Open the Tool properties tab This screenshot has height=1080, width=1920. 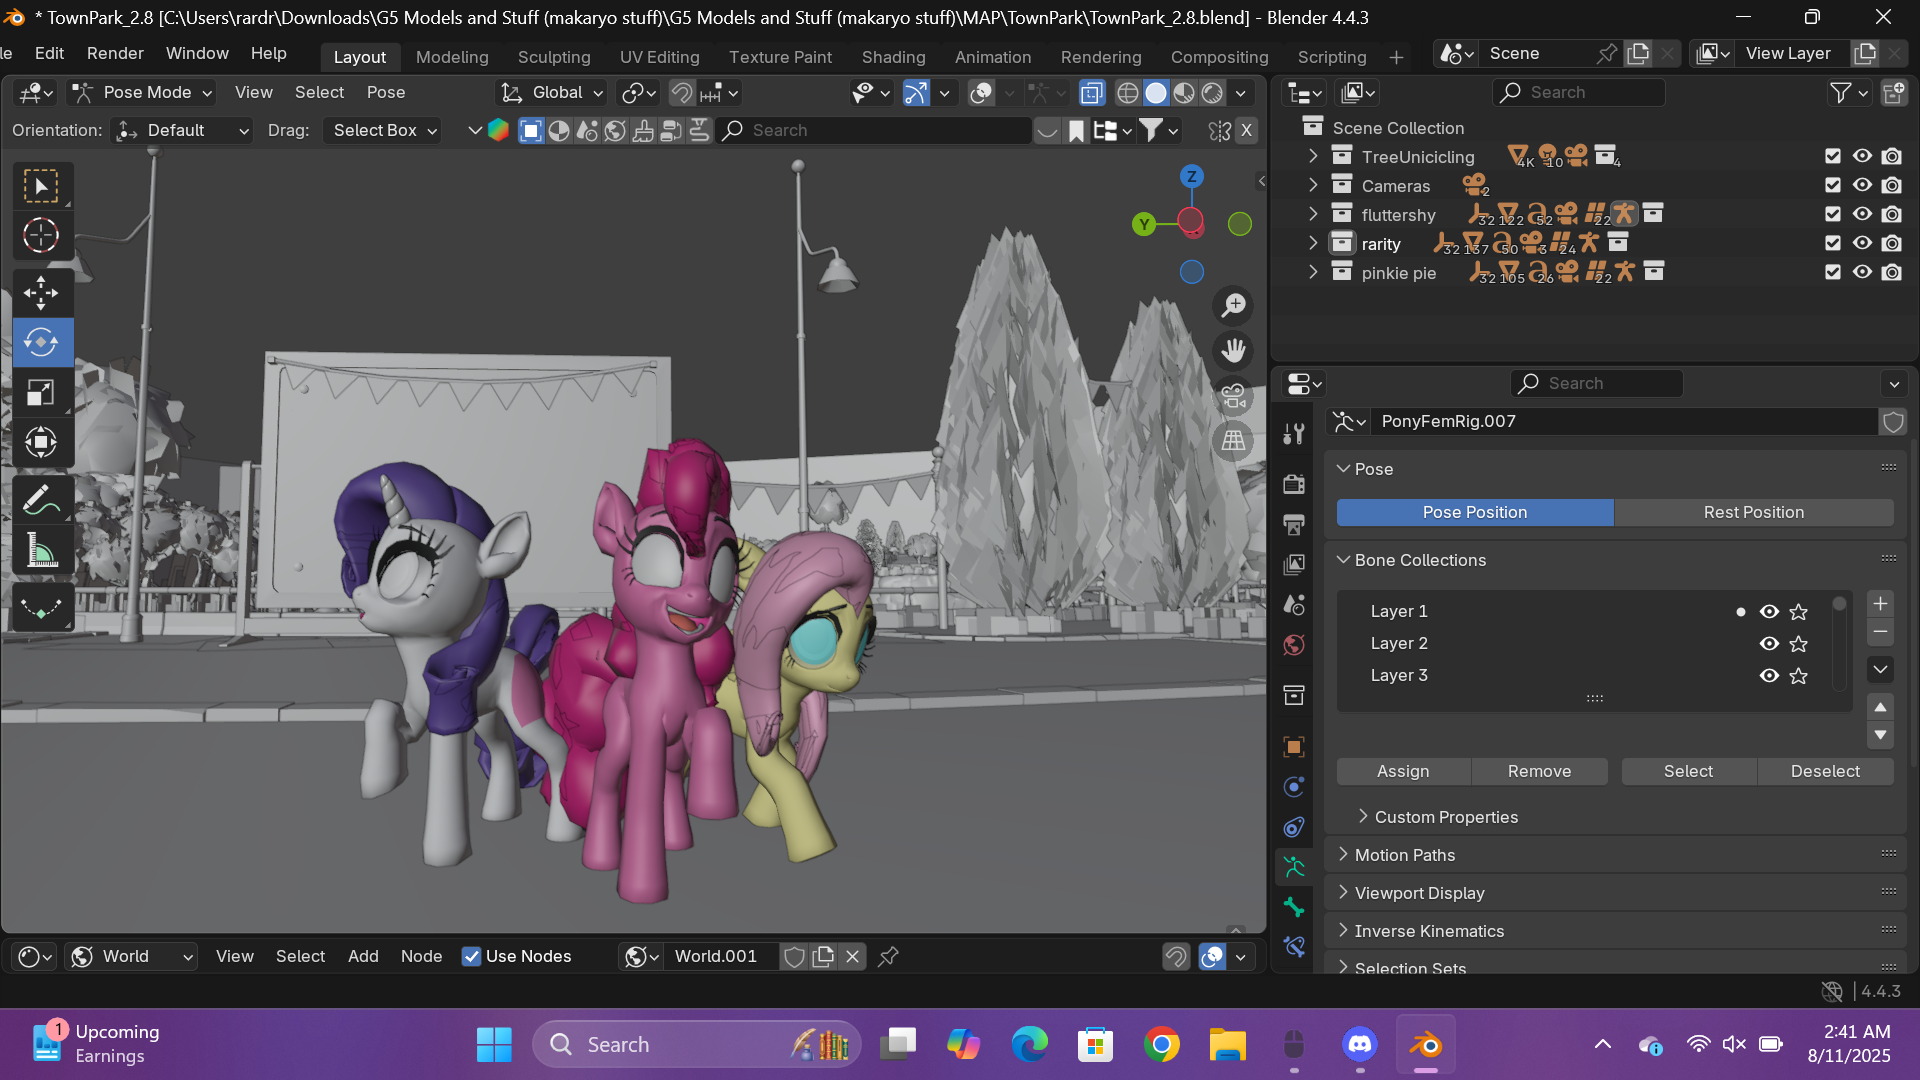tap(1294, 433)
